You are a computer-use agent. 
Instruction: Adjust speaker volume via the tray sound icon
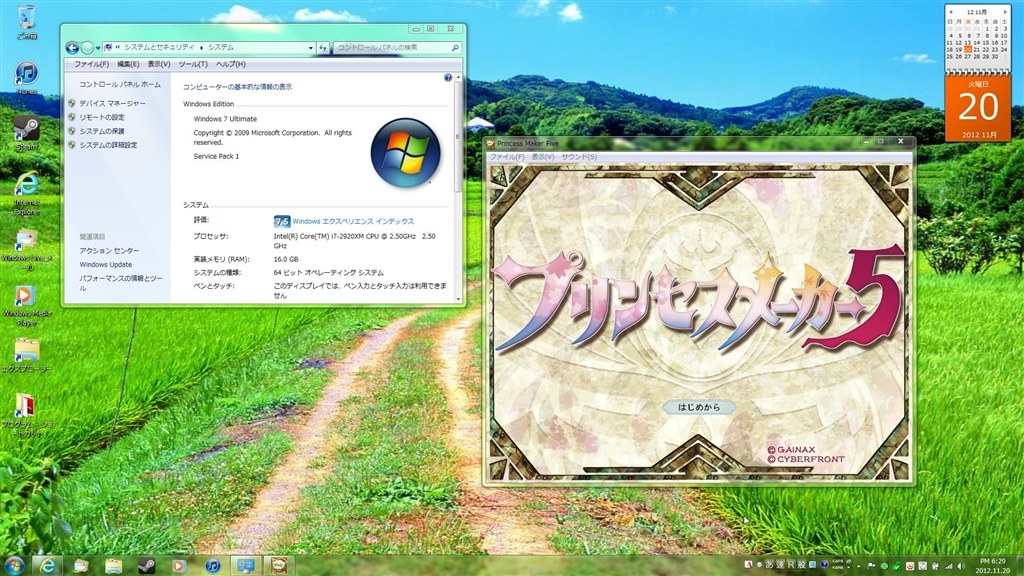click(960, 565)
